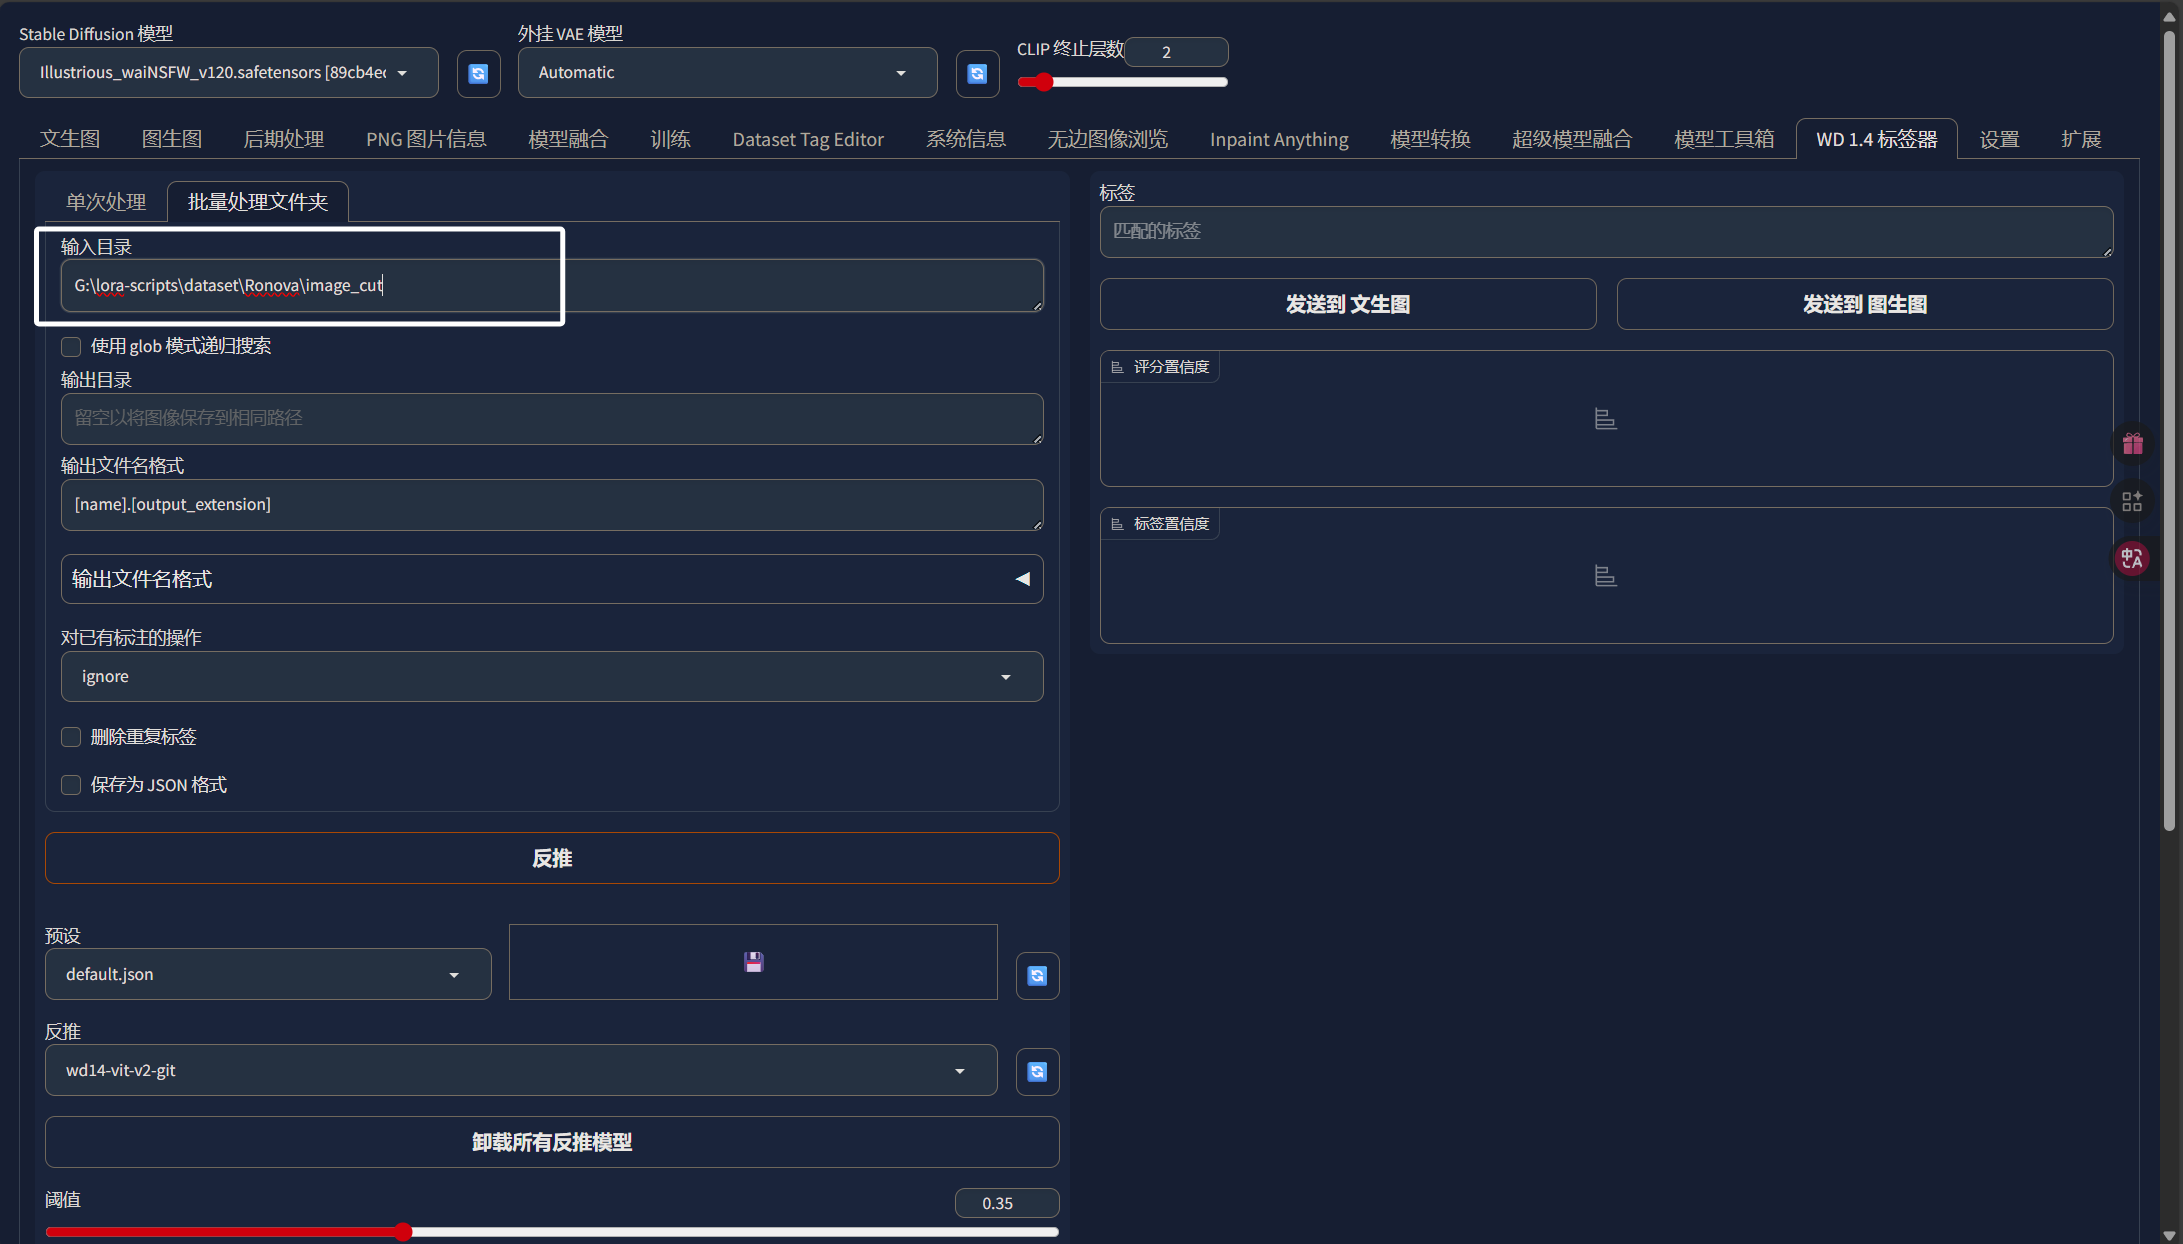Click the threshold value box showing 0.35
The height and width of the screenshot is (1244, 2183).
(x=1007, y=1203)
